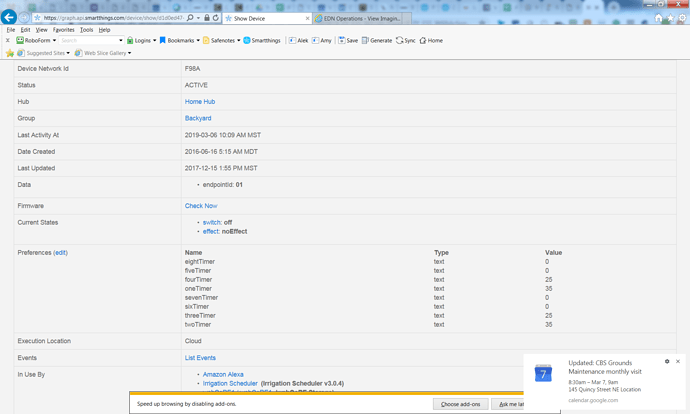
Task: Select the Device Network Id value F98A
Action: (x=192, y=69)
